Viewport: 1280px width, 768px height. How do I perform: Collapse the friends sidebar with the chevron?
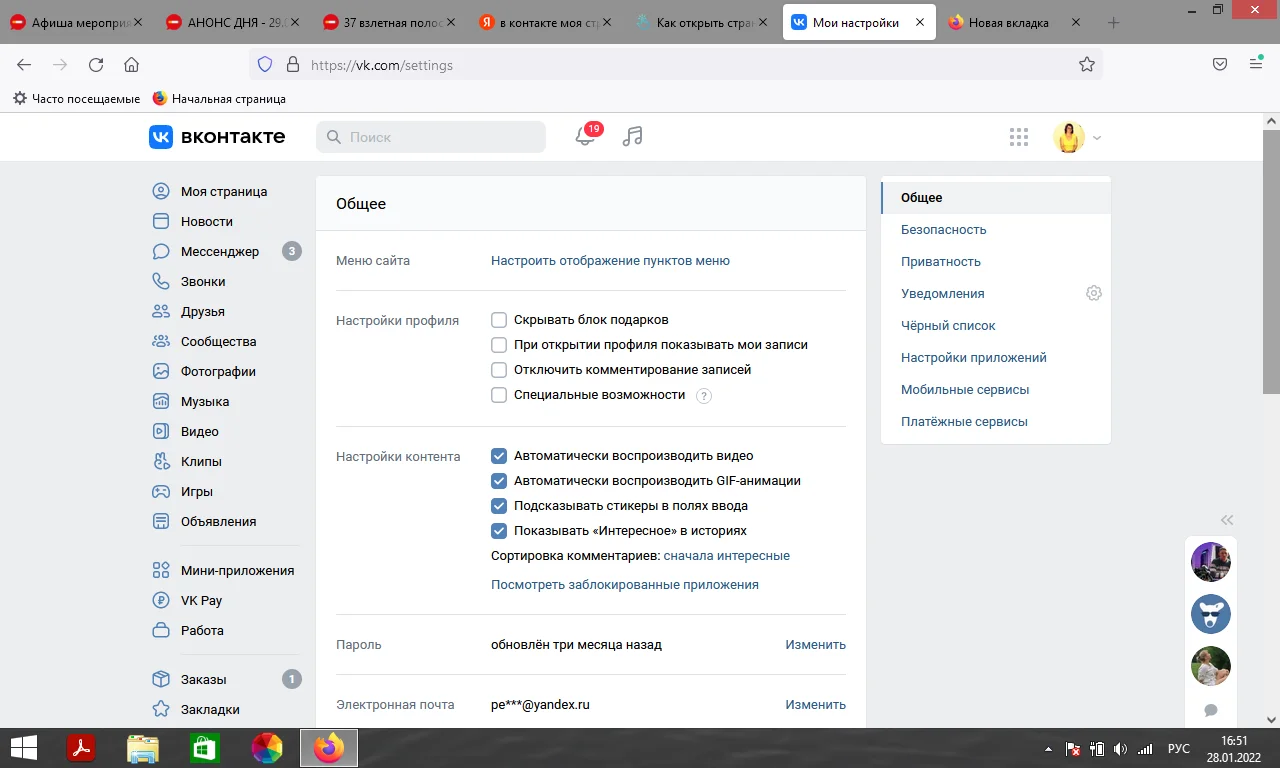point(1227,520)
